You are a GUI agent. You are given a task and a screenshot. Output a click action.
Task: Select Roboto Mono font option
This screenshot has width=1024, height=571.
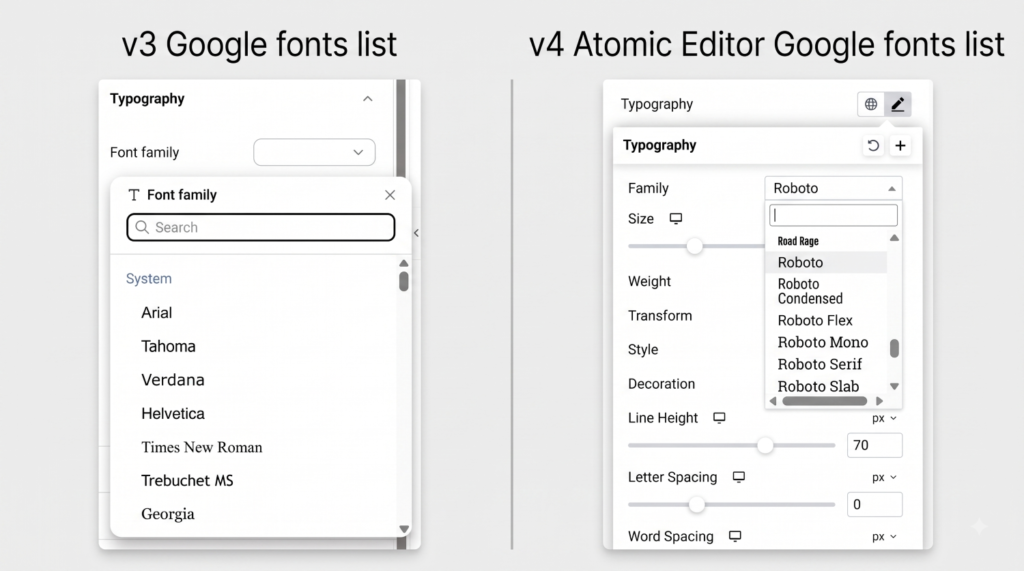823,342
